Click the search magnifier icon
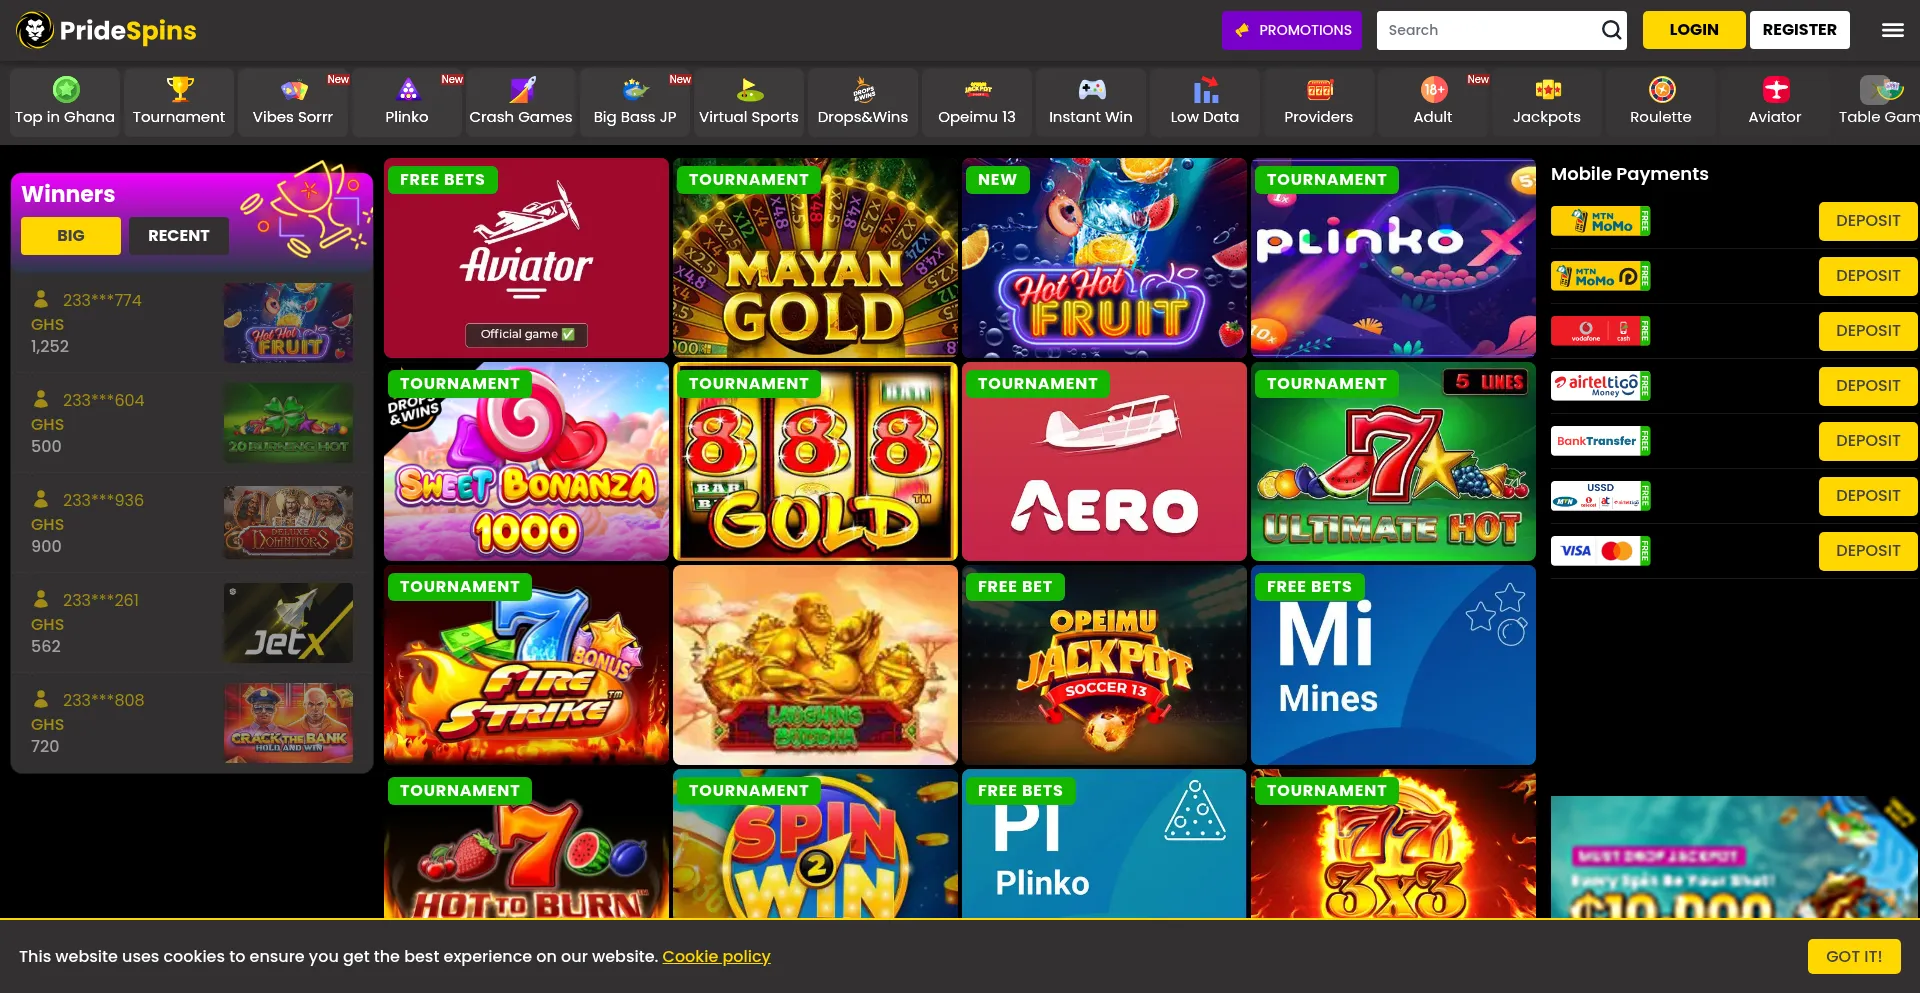Viewport: 1920px width, 993px height. tap(1611, 30)
